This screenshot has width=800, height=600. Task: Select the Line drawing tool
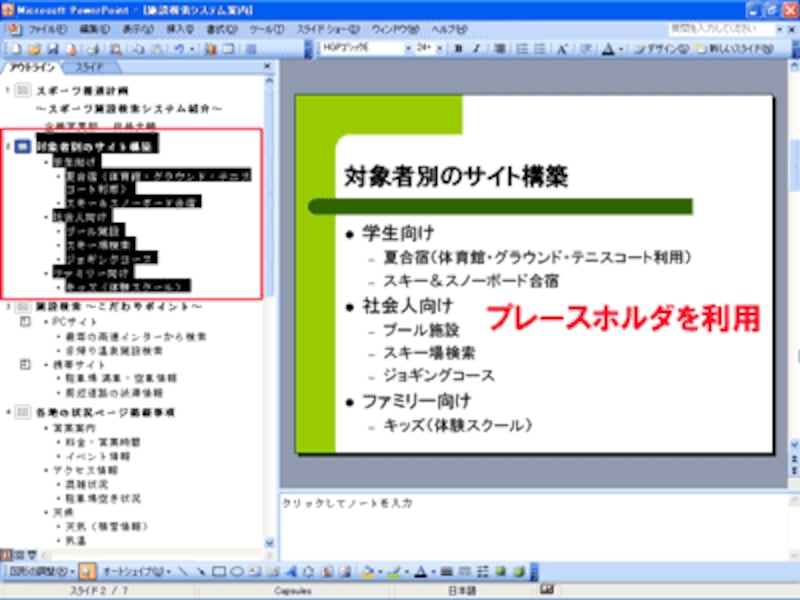click(x=183, y=571)
